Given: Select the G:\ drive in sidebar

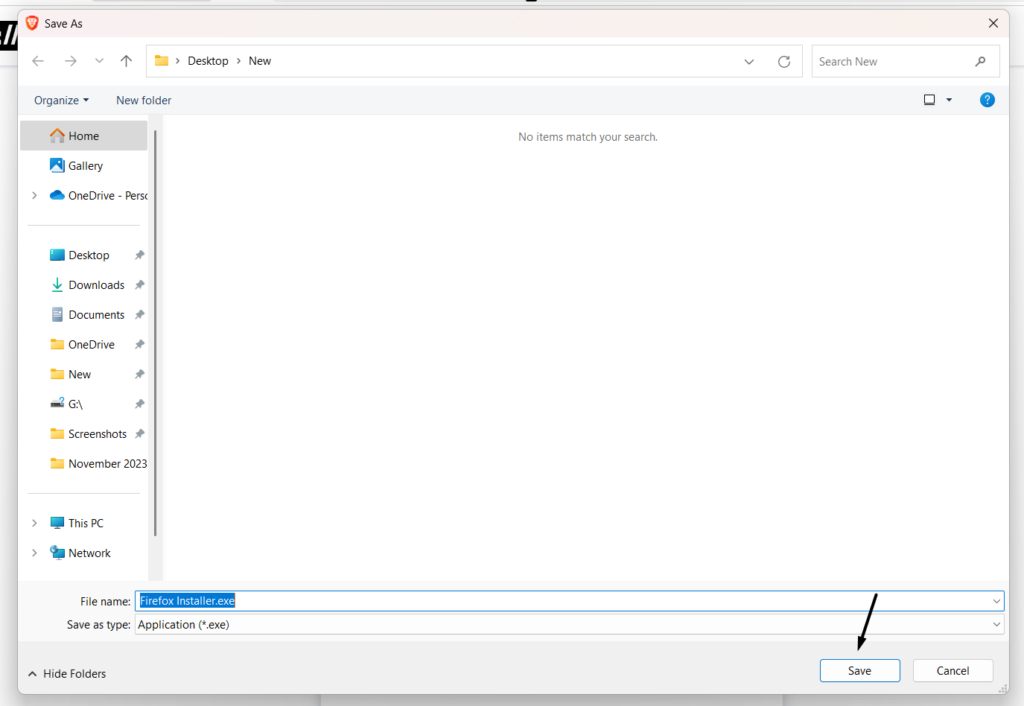Looking at the screenshot, I should [x=75, y=404].
